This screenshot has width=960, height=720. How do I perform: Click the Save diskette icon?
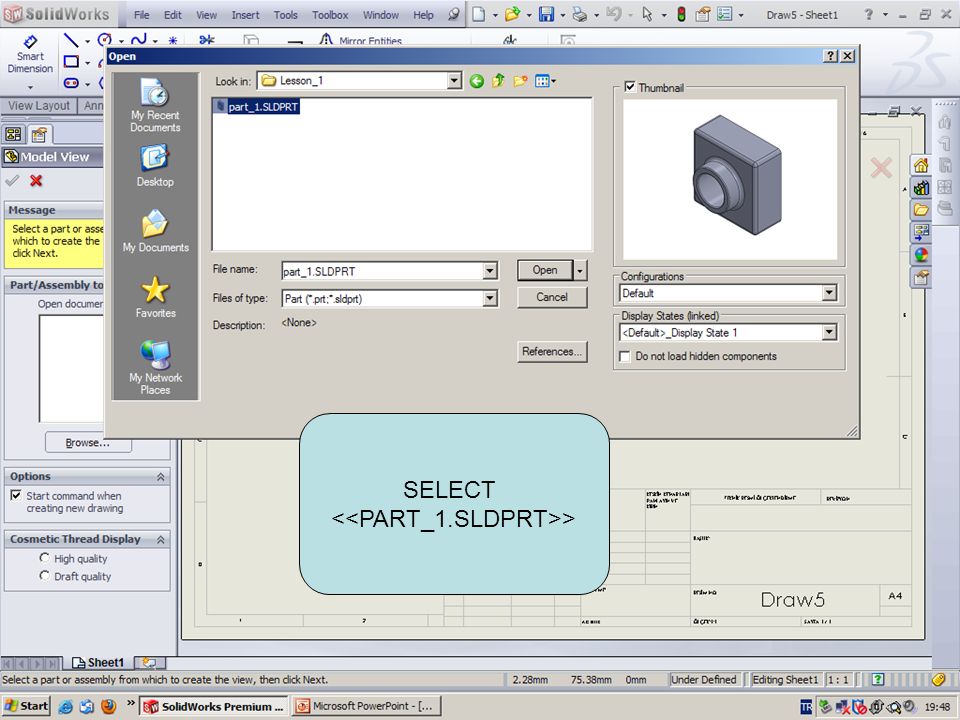[x=546, y=14]
